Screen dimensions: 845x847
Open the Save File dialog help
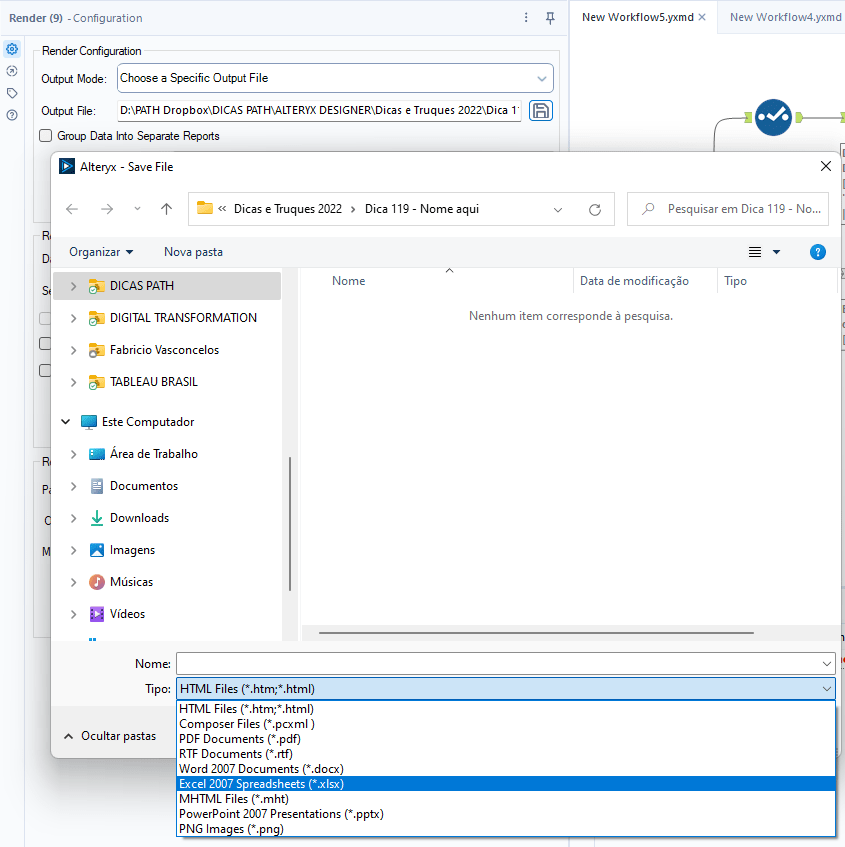pos(817,252)
